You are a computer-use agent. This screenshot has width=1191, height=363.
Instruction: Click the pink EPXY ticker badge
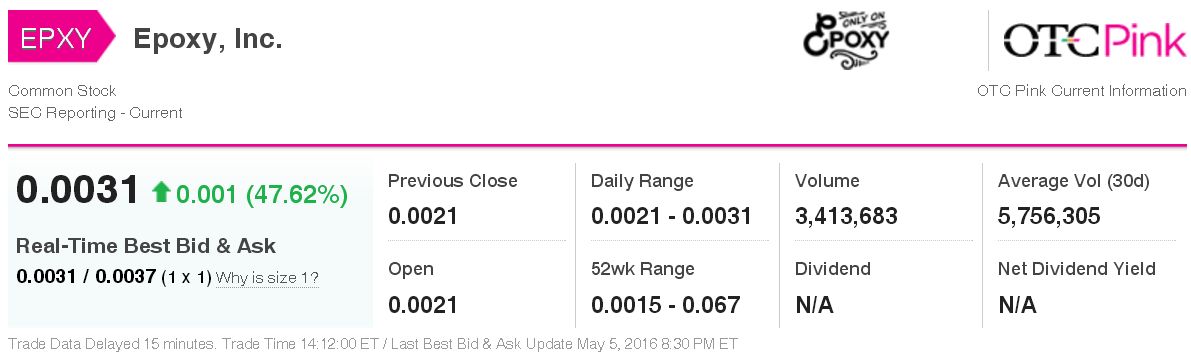(61, 36)
